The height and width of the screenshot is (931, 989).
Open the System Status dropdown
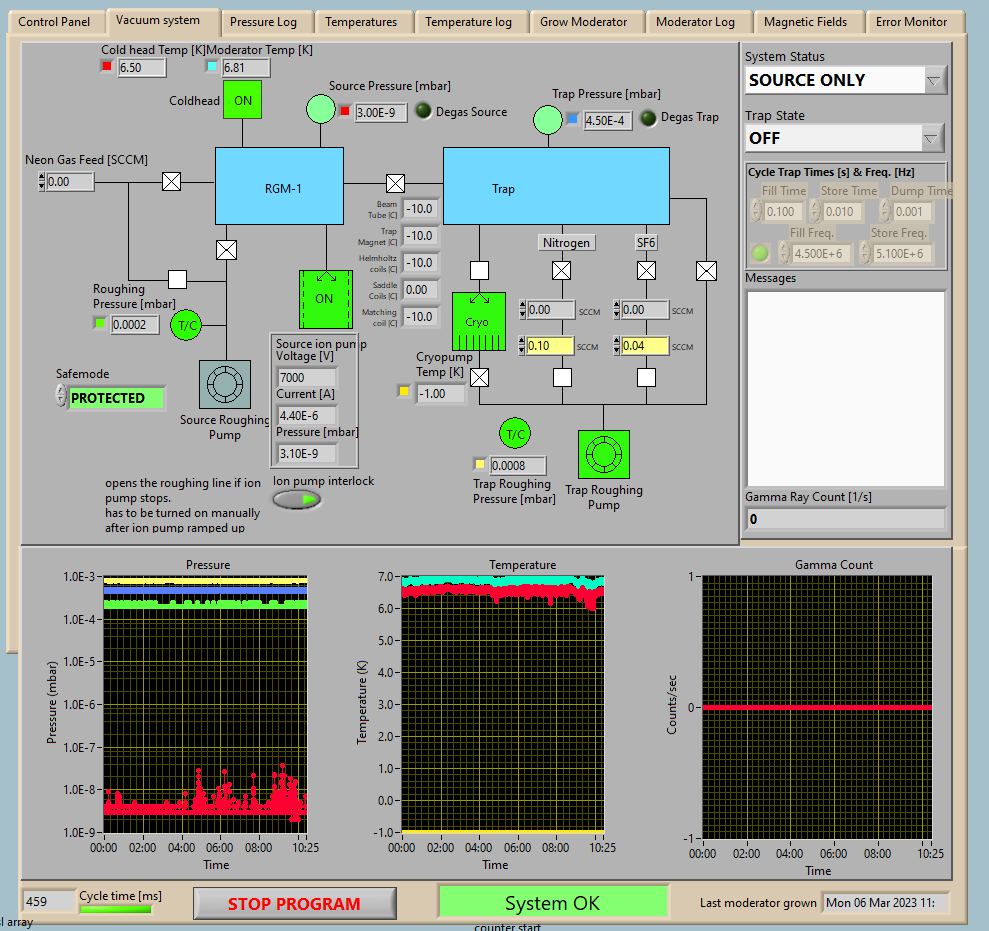click(x=934, y=80)
